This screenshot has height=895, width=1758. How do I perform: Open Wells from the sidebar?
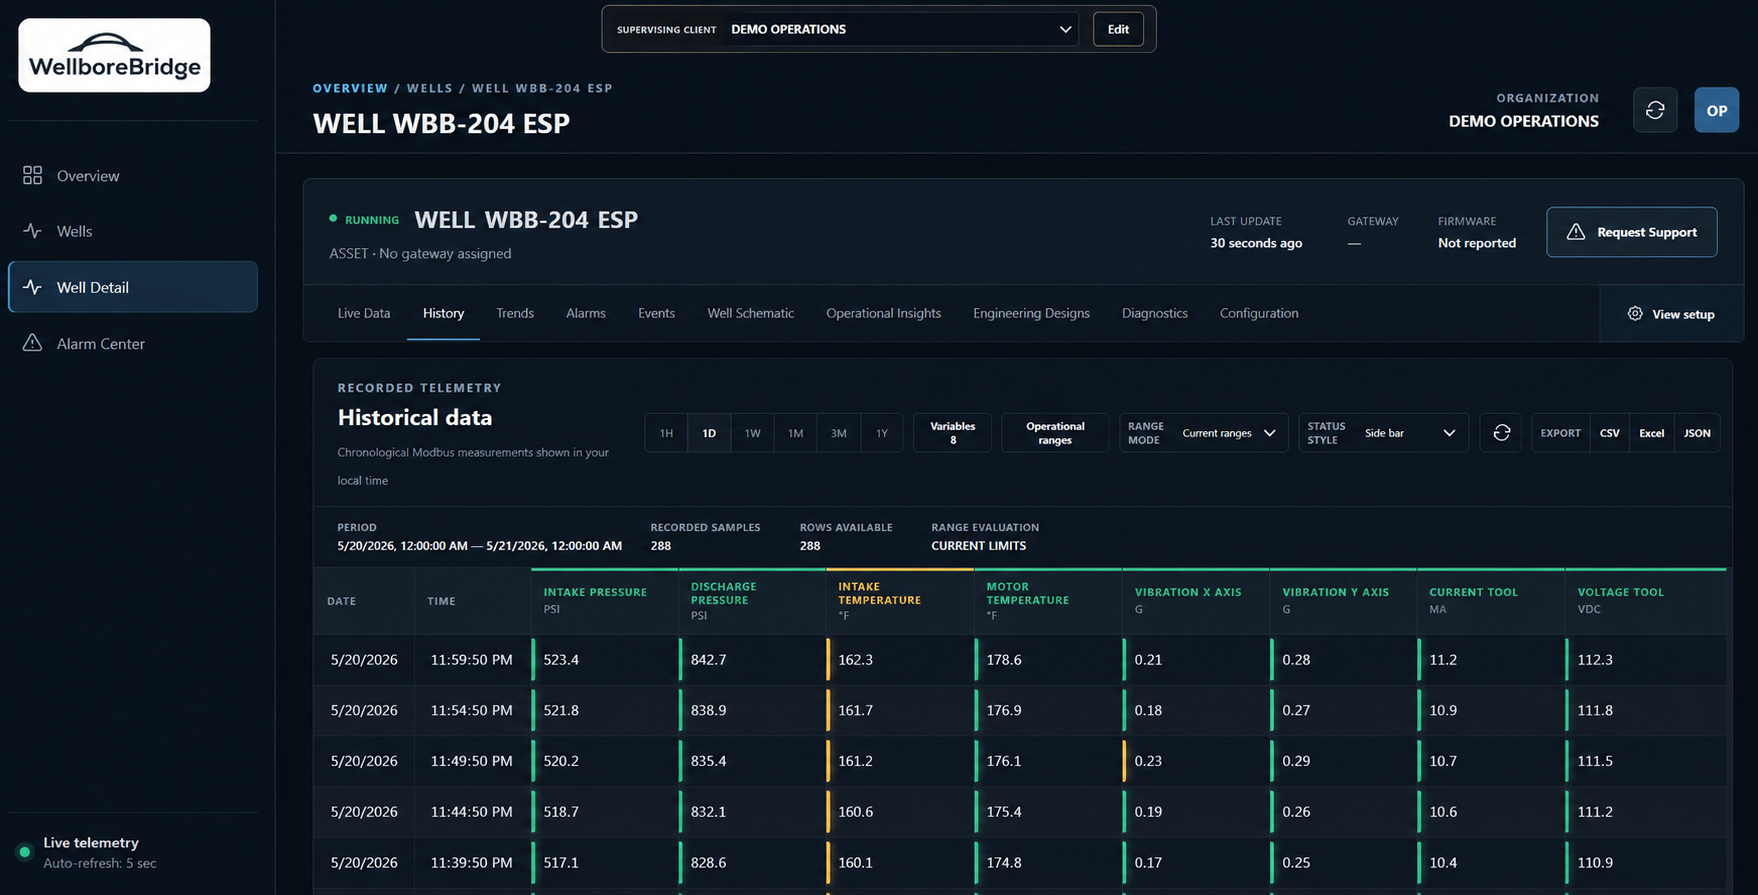132,231
